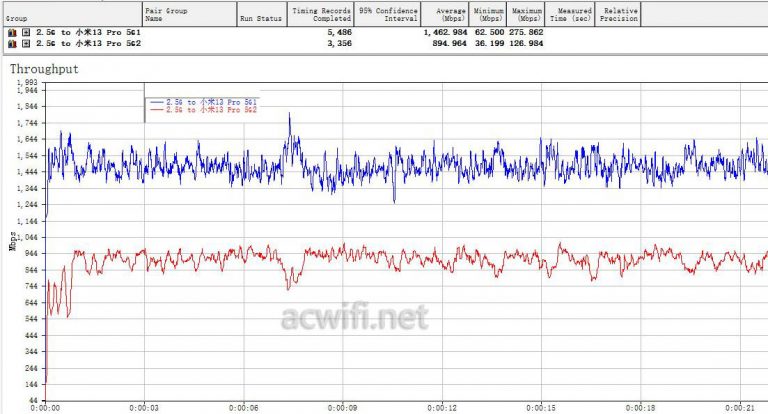Click the 0:00:12 mark on time axis
This screenshot has height=414, width=768.
[x=442, y=407]
